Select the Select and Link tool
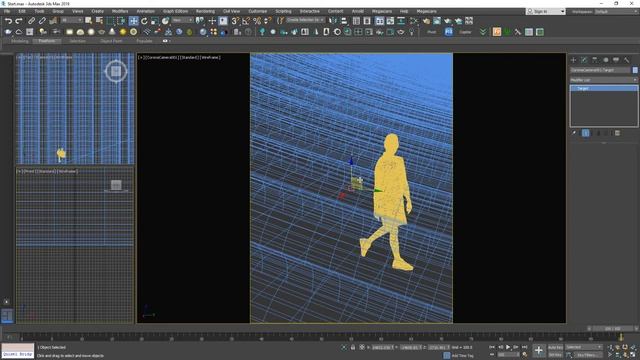Image resolution: width=640 pixels, height=360 pixels. [x=31, y=21]
